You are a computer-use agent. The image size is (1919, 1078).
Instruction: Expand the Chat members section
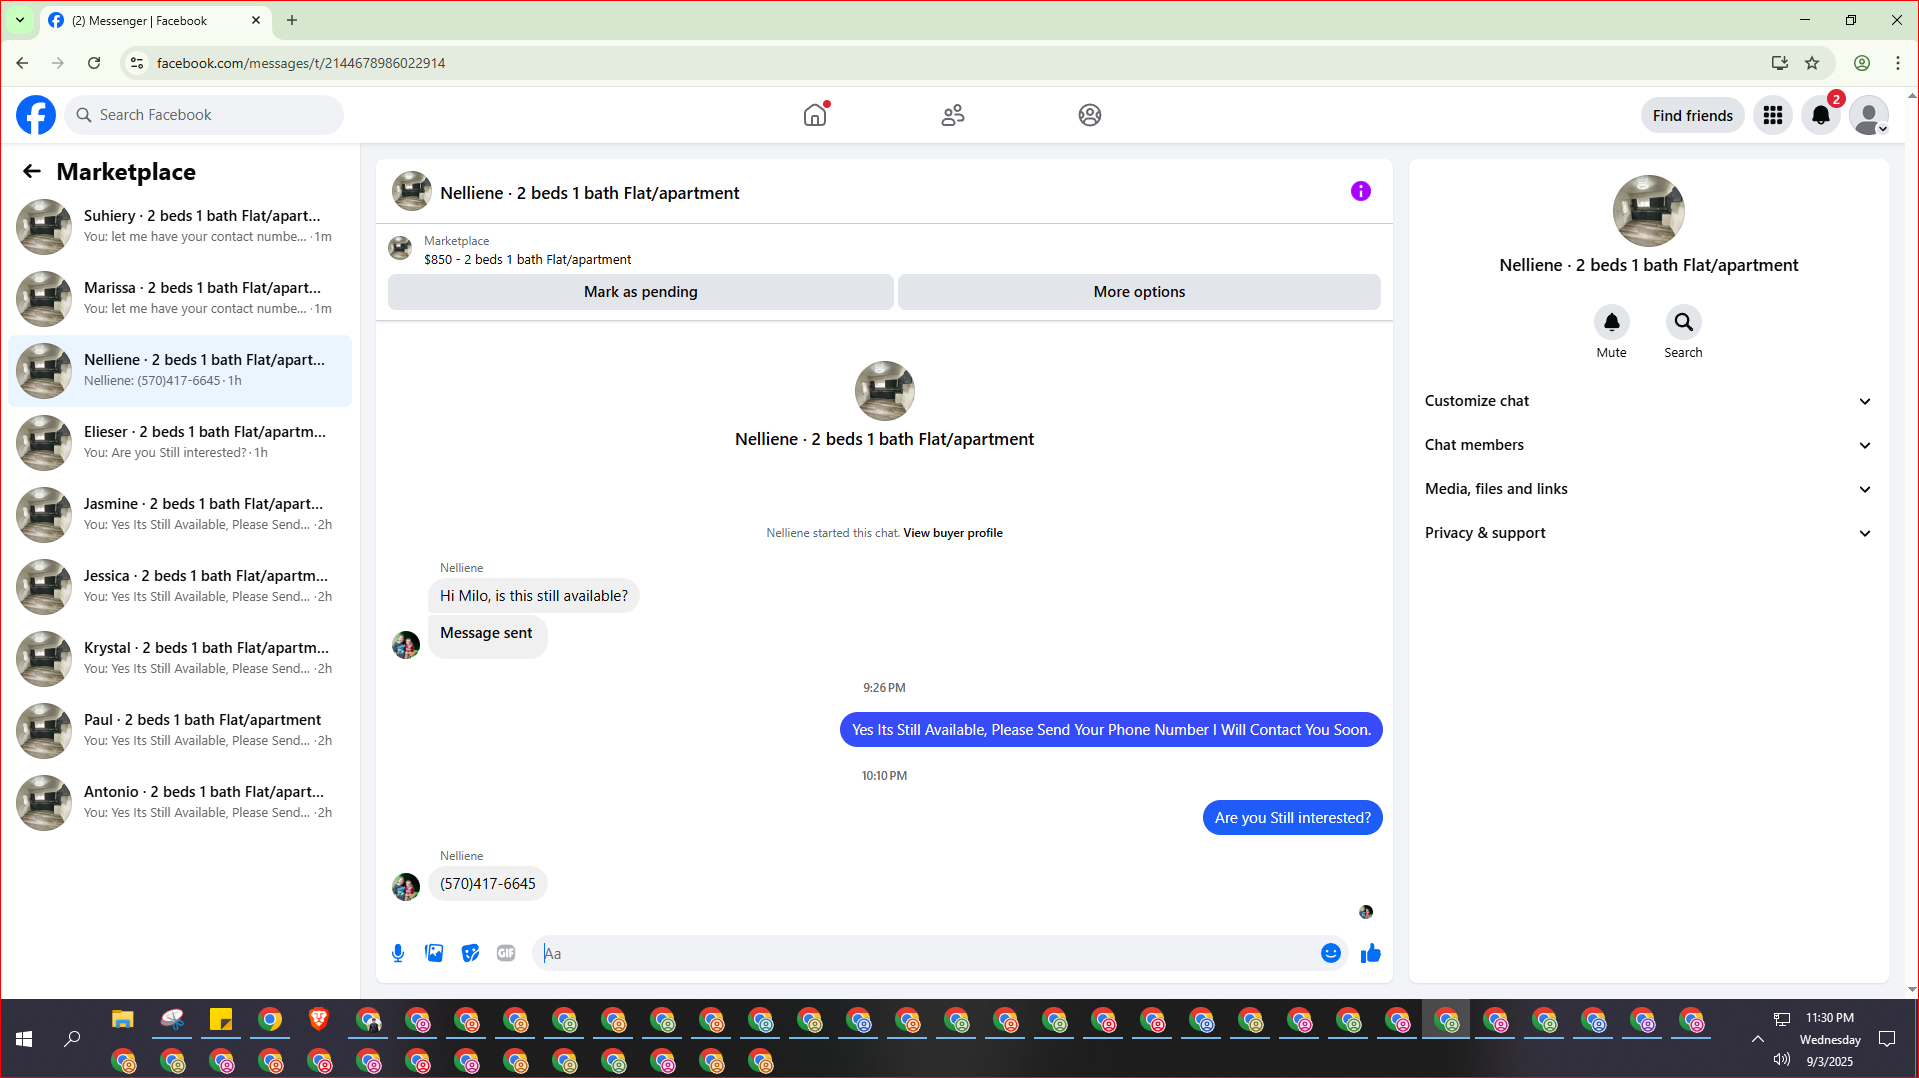pyautogui.click(x=1648, y=445)
